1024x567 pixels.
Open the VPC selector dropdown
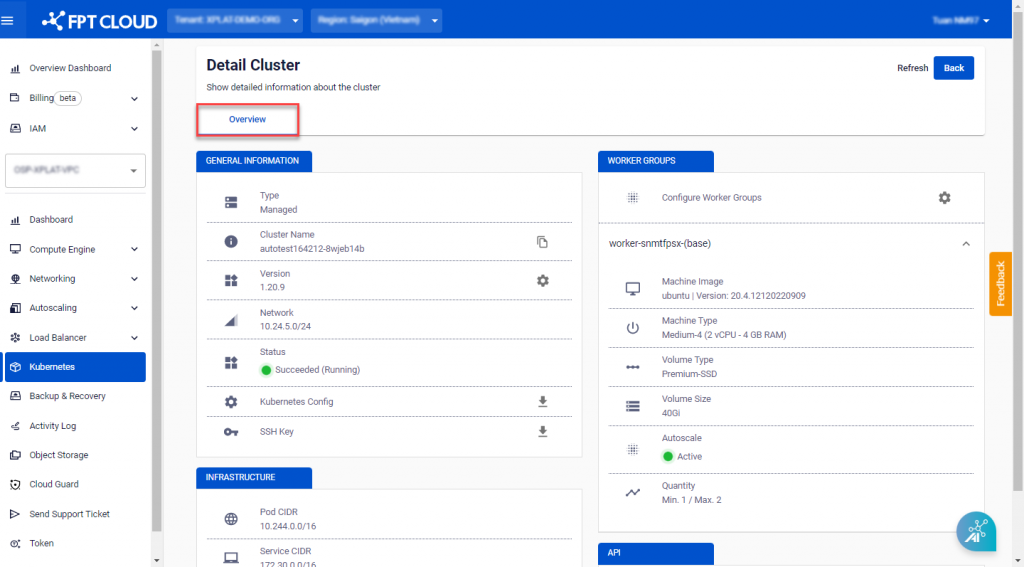(76, 170)
